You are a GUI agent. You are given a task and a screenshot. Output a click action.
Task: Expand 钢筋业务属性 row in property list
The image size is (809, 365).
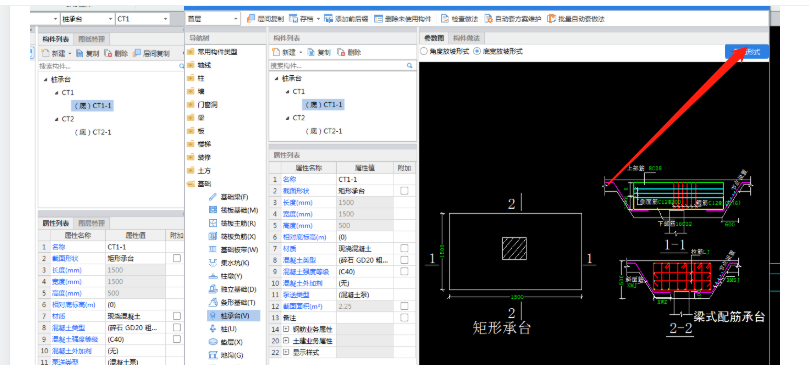pyautogui.click(x=285, y=329)
